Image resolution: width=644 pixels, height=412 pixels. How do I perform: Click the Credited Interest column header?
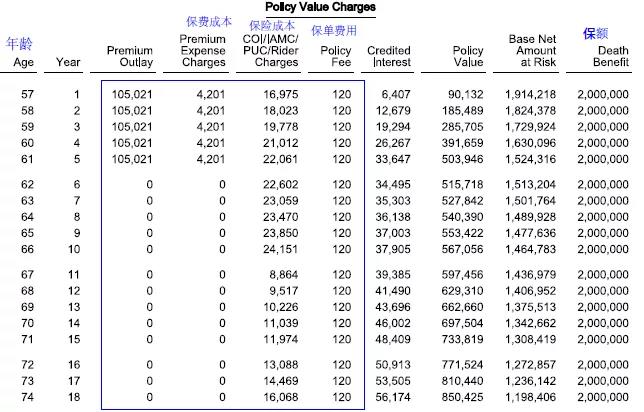(388, 56)
